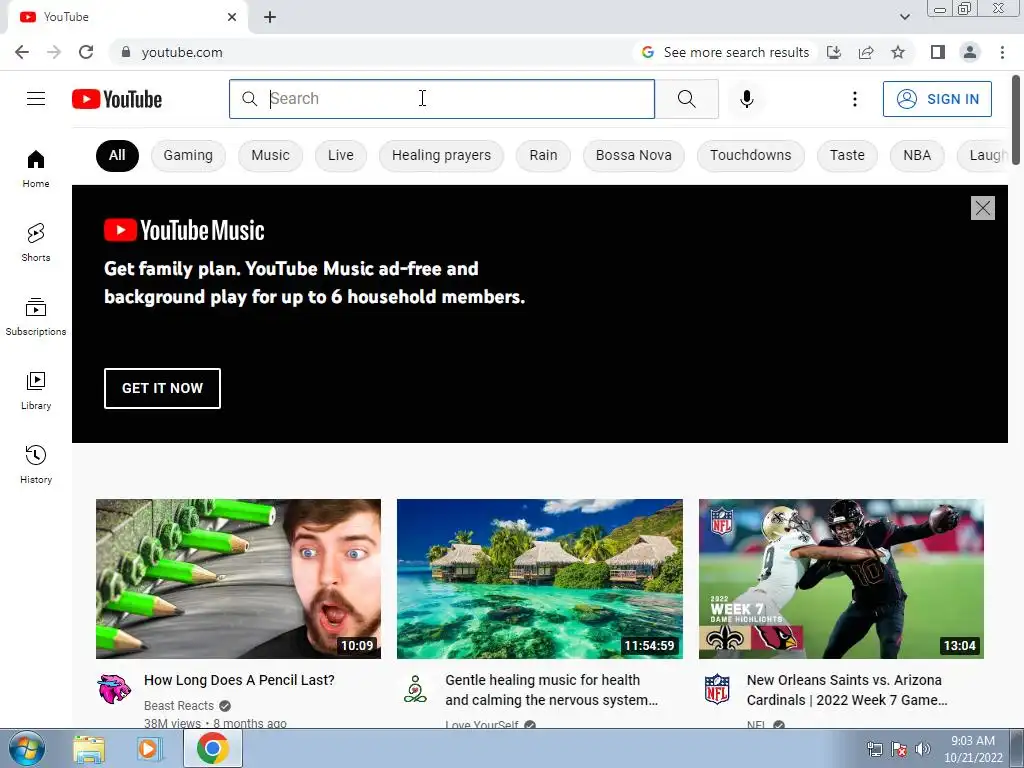1024x768 pixels.
Task: Select the Touchdowns chip
Action: coord(750,155)
